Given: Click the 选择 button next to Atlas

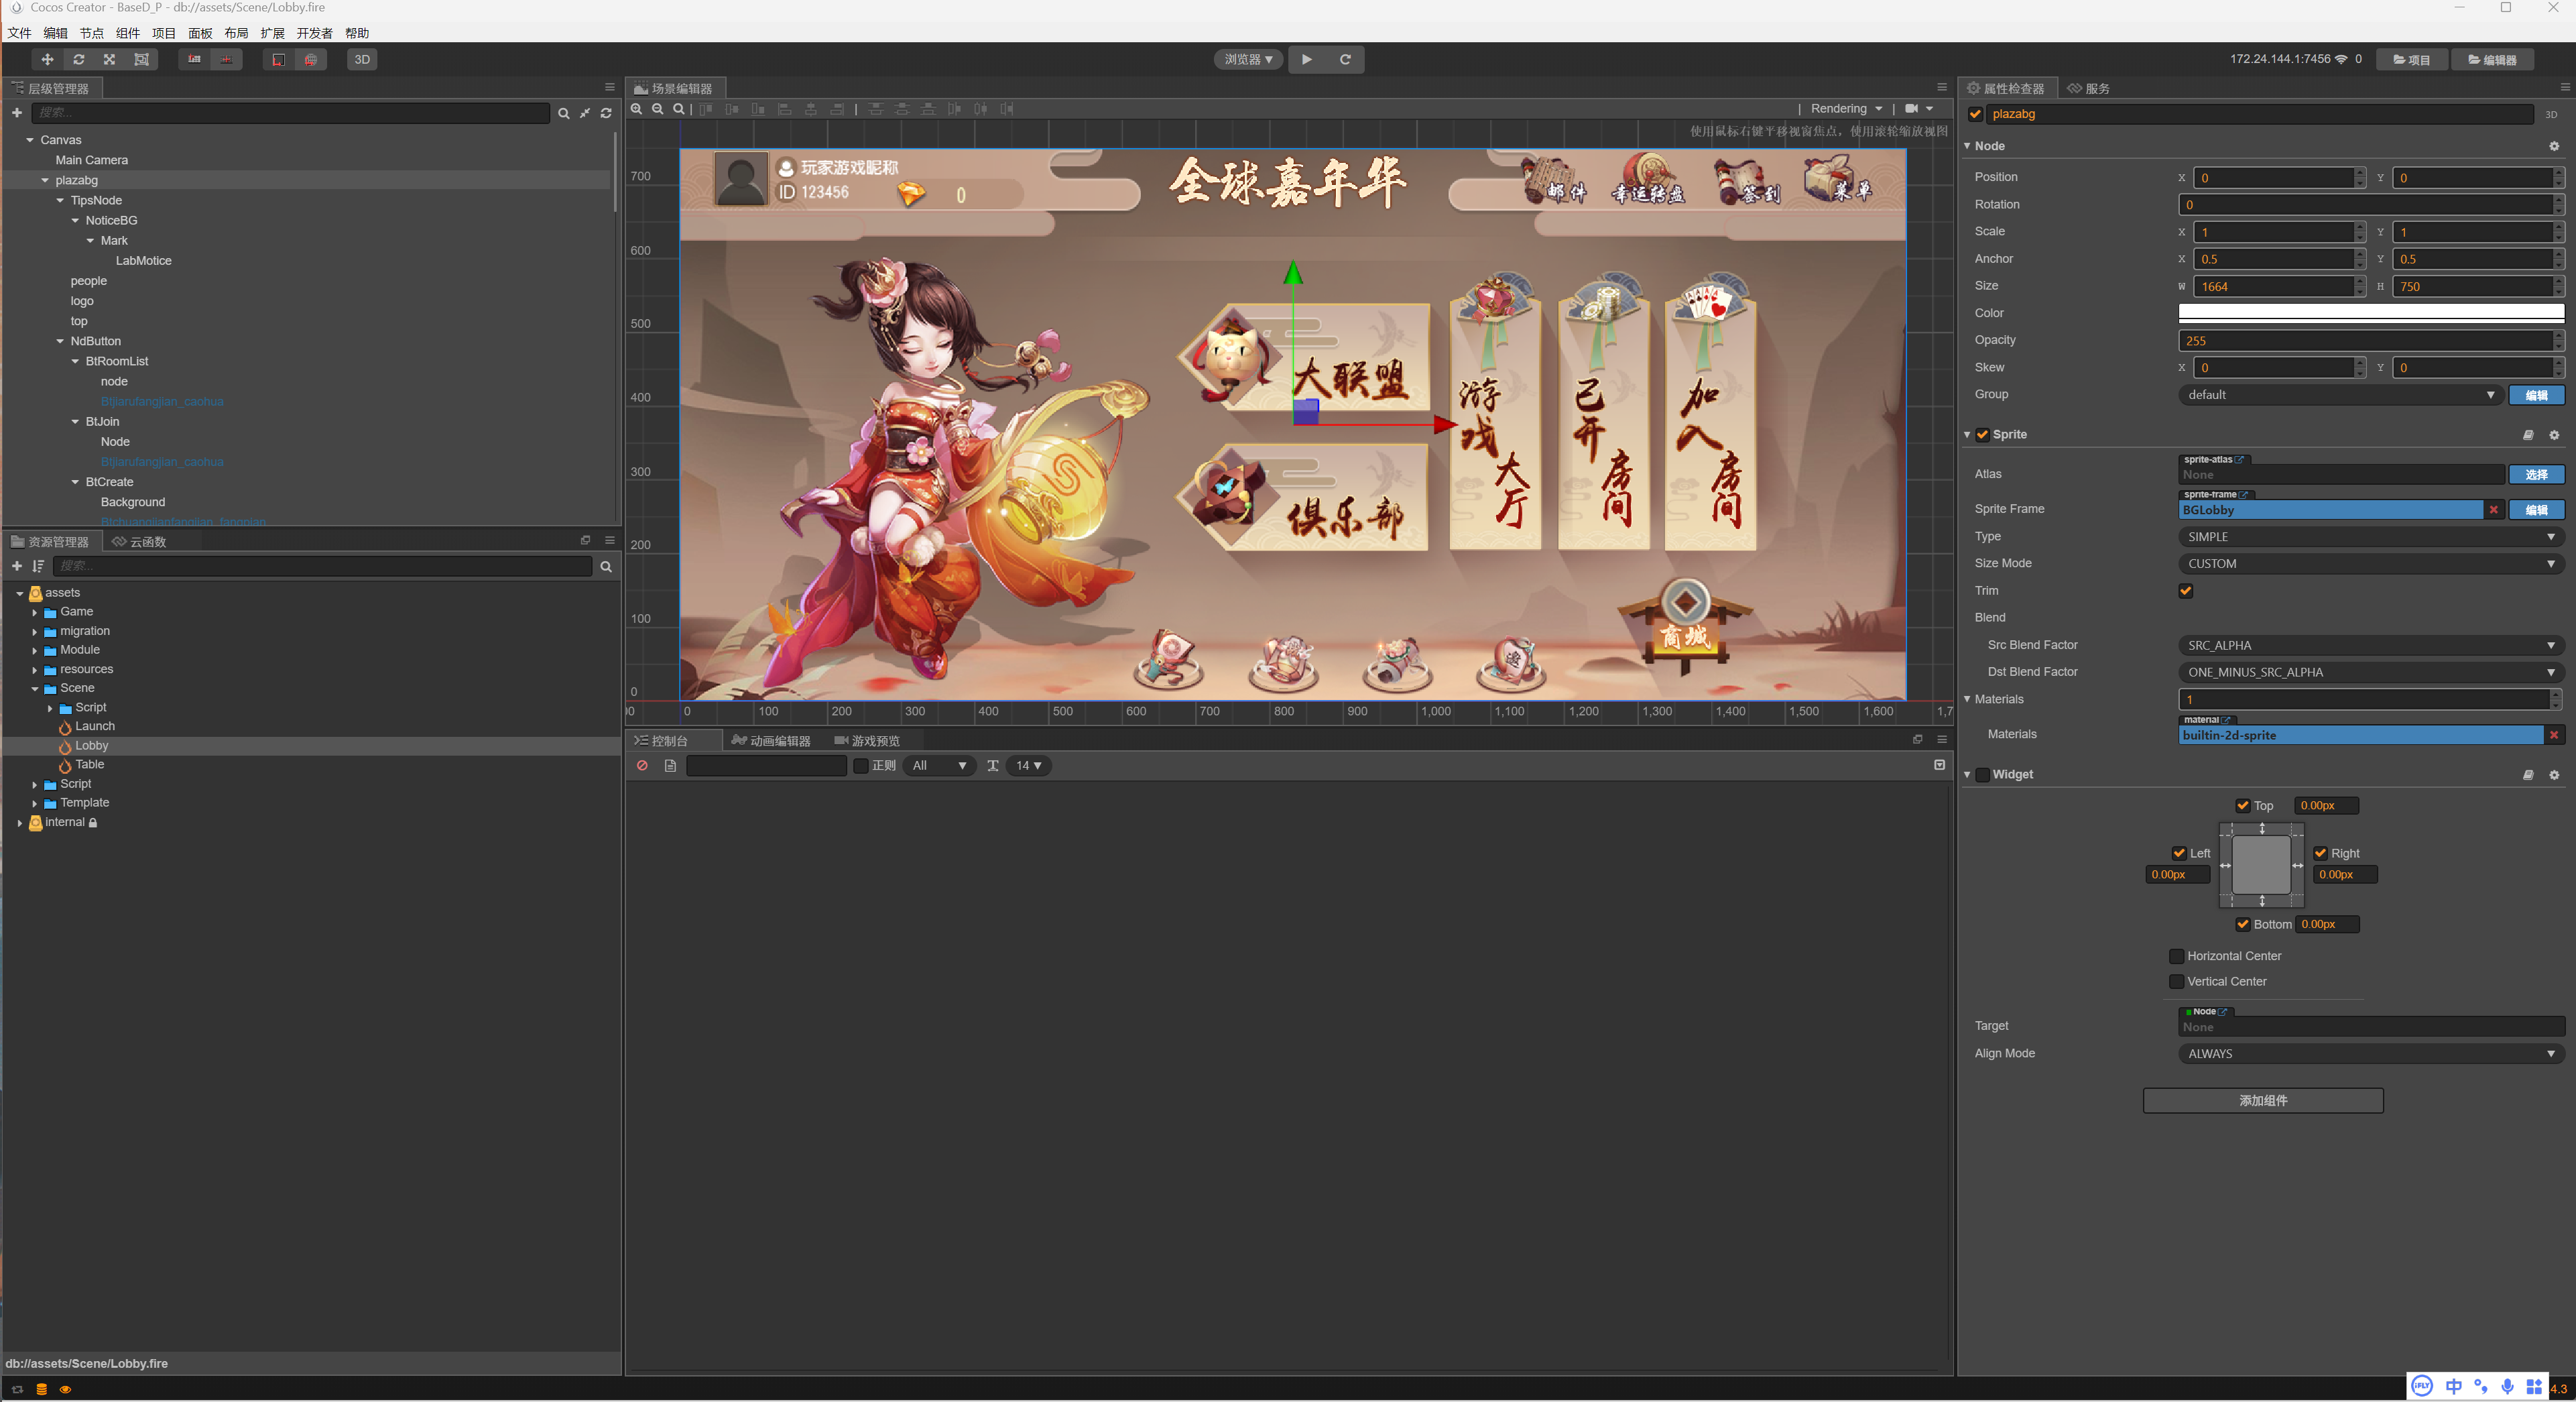Looking at the screenshot, I should [2536, 475].
